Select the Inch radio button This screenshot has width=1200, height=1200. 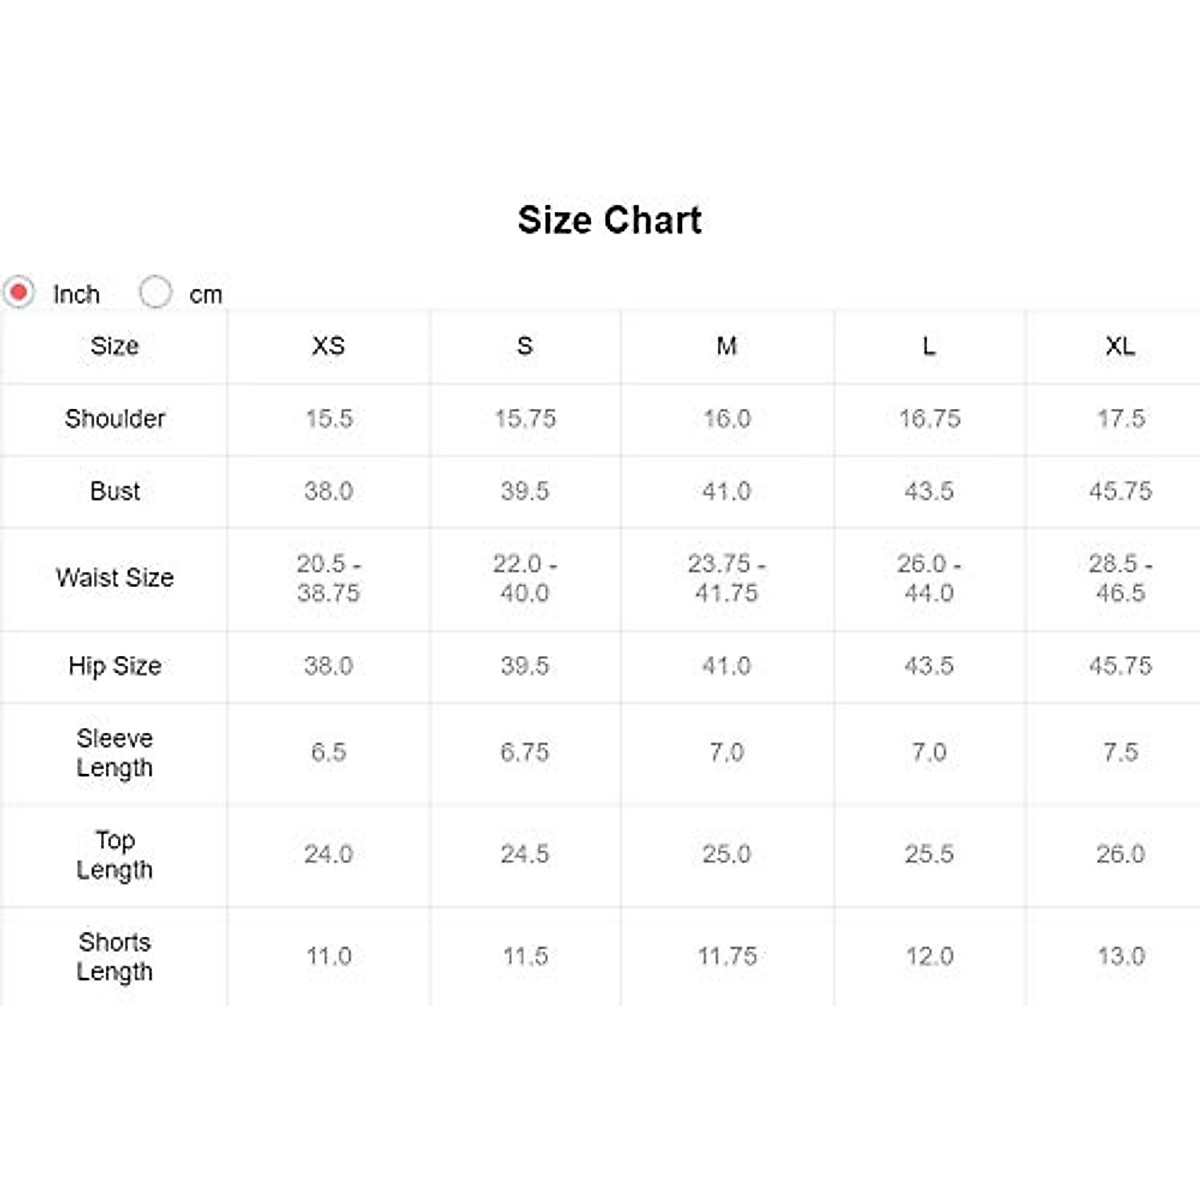[x=19, y=292]
